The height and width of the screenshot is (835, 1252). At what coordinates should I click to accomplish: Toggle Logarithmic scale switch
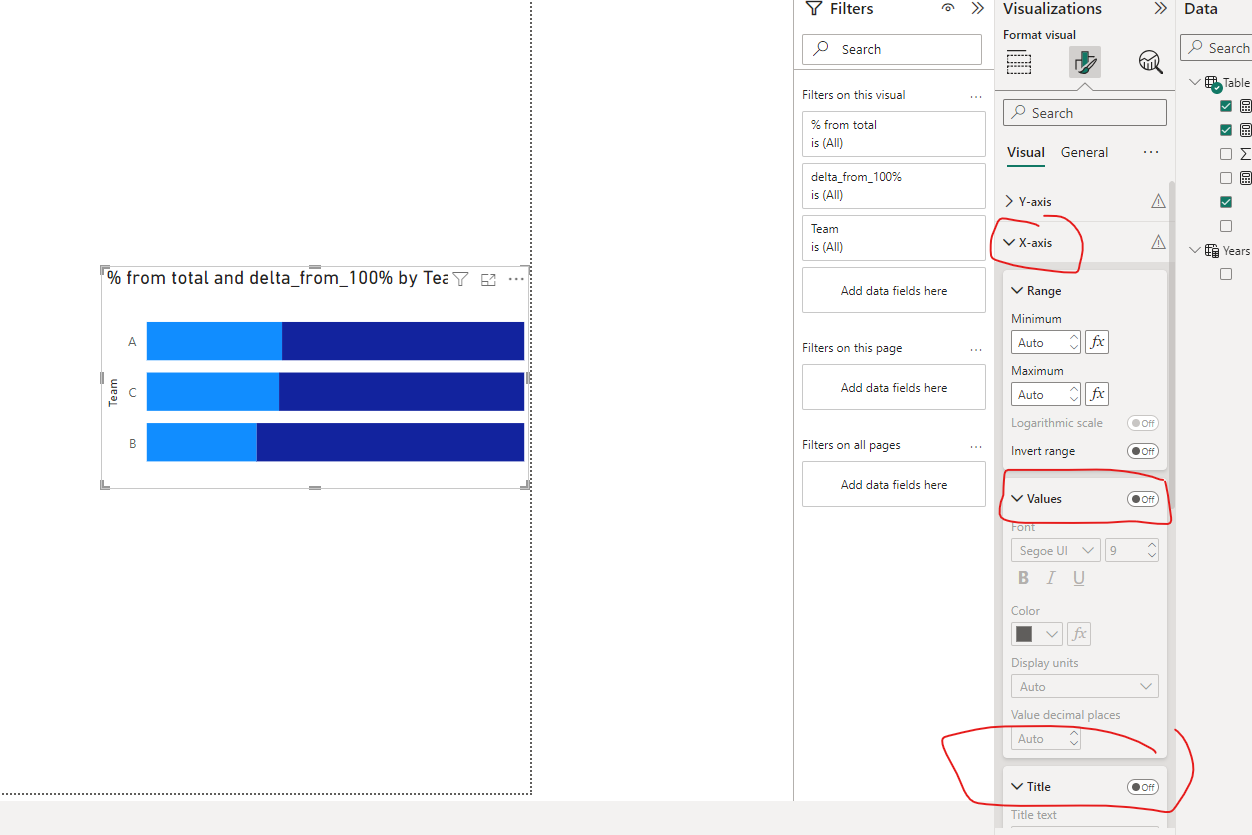pyautogui.click(x=1143, y=423)
